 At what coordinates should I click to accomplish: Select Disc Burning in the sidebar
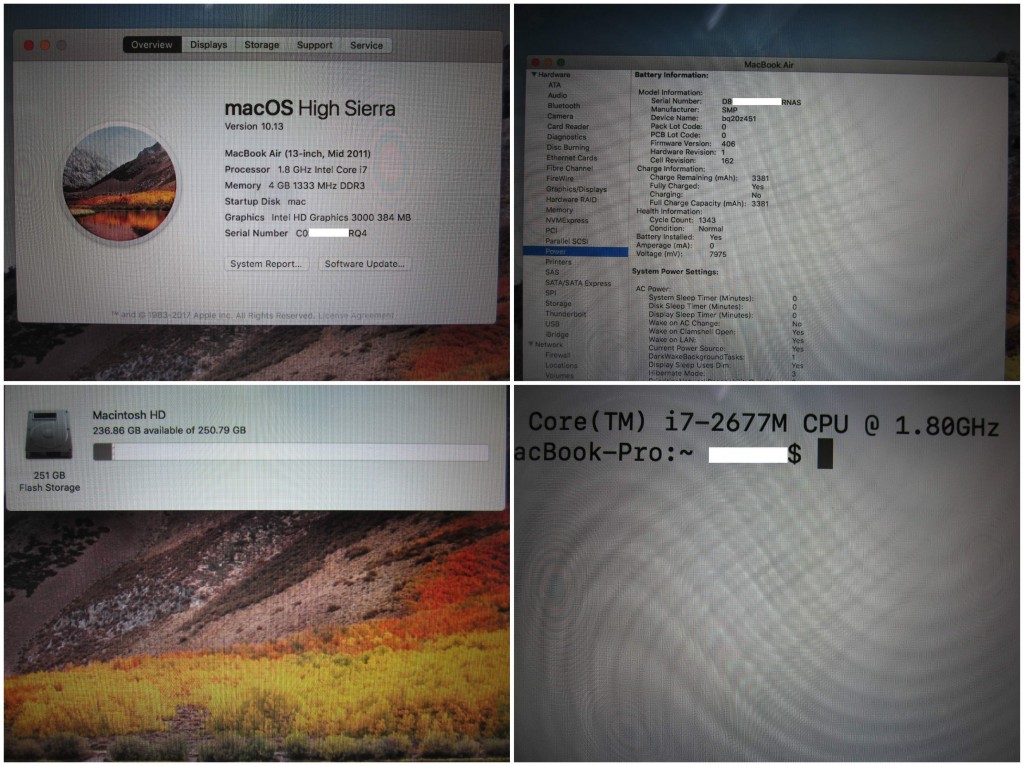click(568, 148)
